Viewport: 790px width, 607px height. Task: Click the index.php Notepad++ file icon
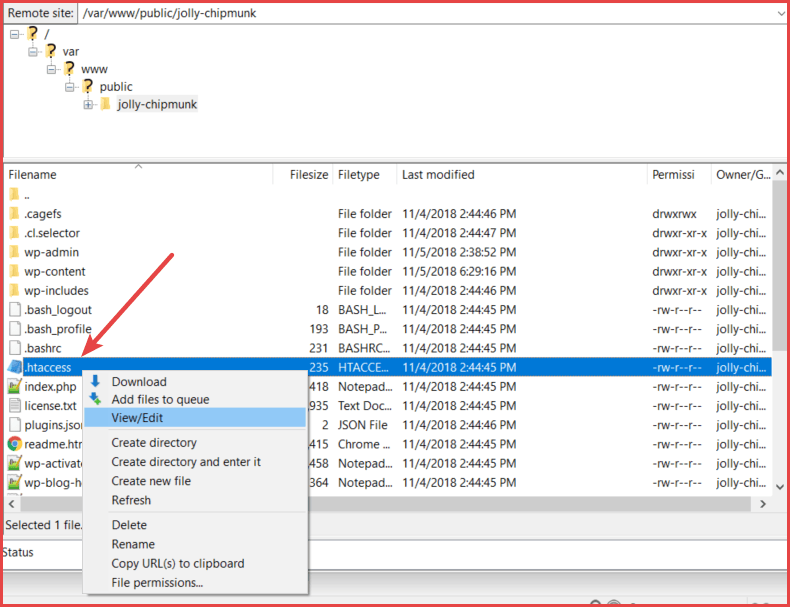click(15, 386)
